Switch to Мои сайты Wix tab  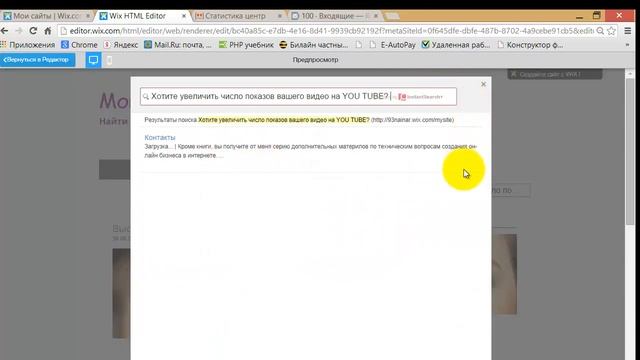tap(46, 16)
